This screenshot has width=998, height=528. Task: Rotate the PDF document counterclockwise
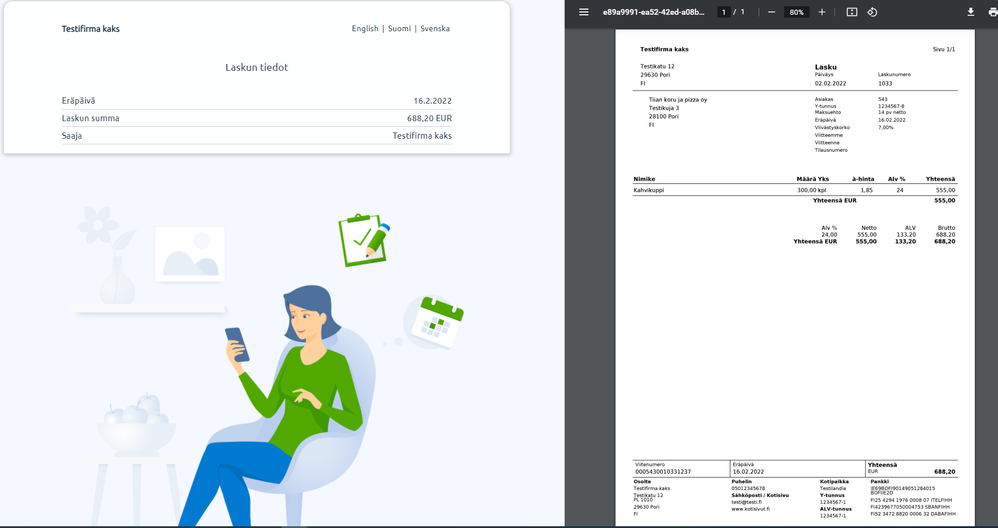[x=872, y=12]
